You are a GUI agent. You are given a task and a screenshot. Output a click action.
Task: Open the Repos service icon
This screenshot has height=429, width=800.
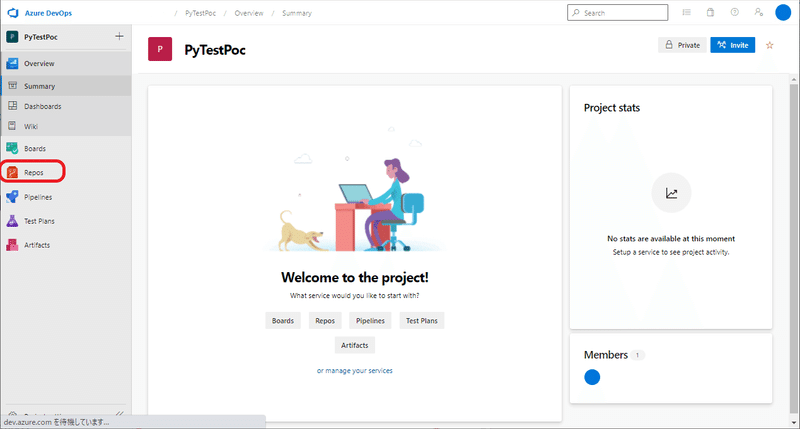12,172
